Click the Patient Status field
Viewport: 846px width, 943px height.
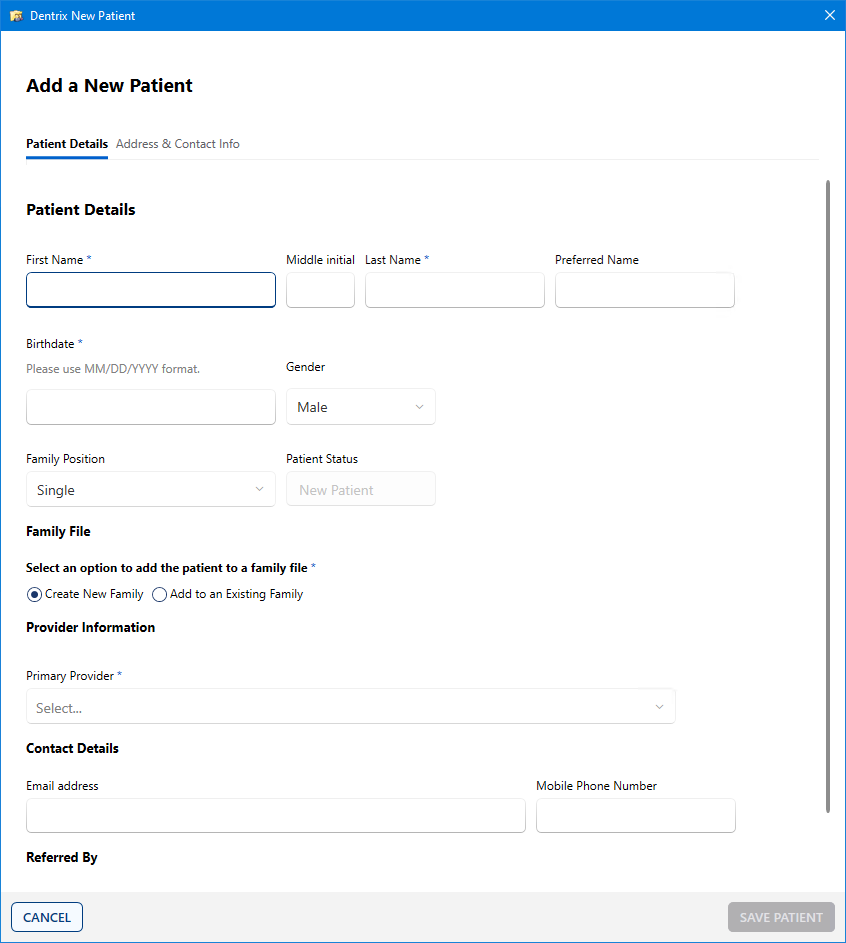click(360, 490)
